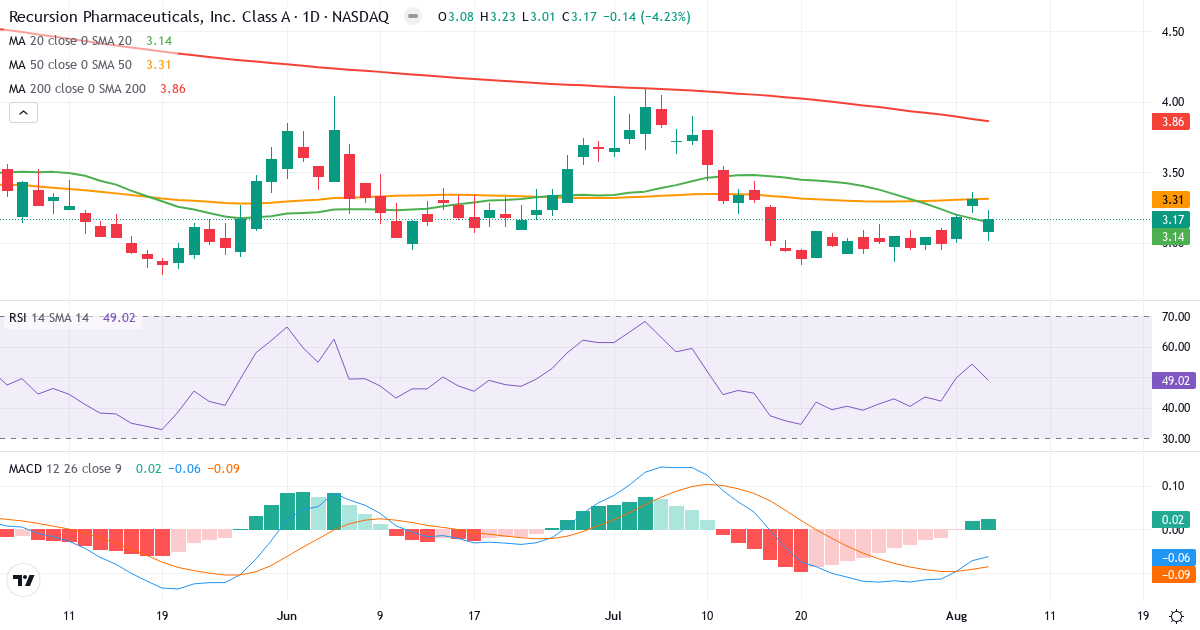Click the C3.17 close value
Viewport: 1200px width, 630px height.
pos(580,17)
